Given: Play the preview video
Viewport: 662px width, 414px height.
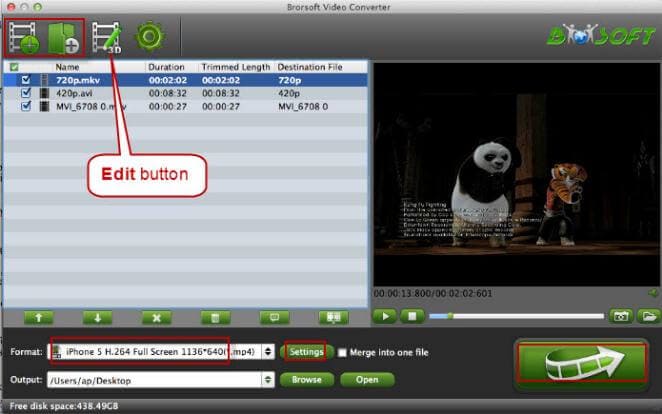Looking at the screenshot, I should tap(385, 316).
